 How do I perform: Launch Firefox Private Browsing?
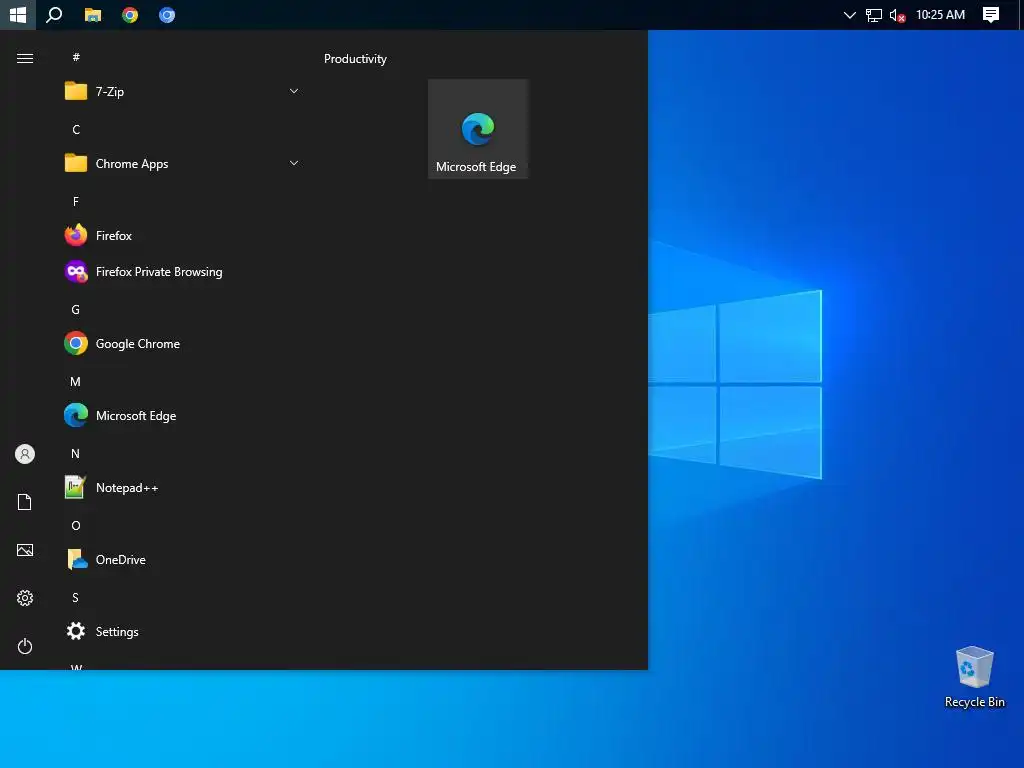coord(183,271)
